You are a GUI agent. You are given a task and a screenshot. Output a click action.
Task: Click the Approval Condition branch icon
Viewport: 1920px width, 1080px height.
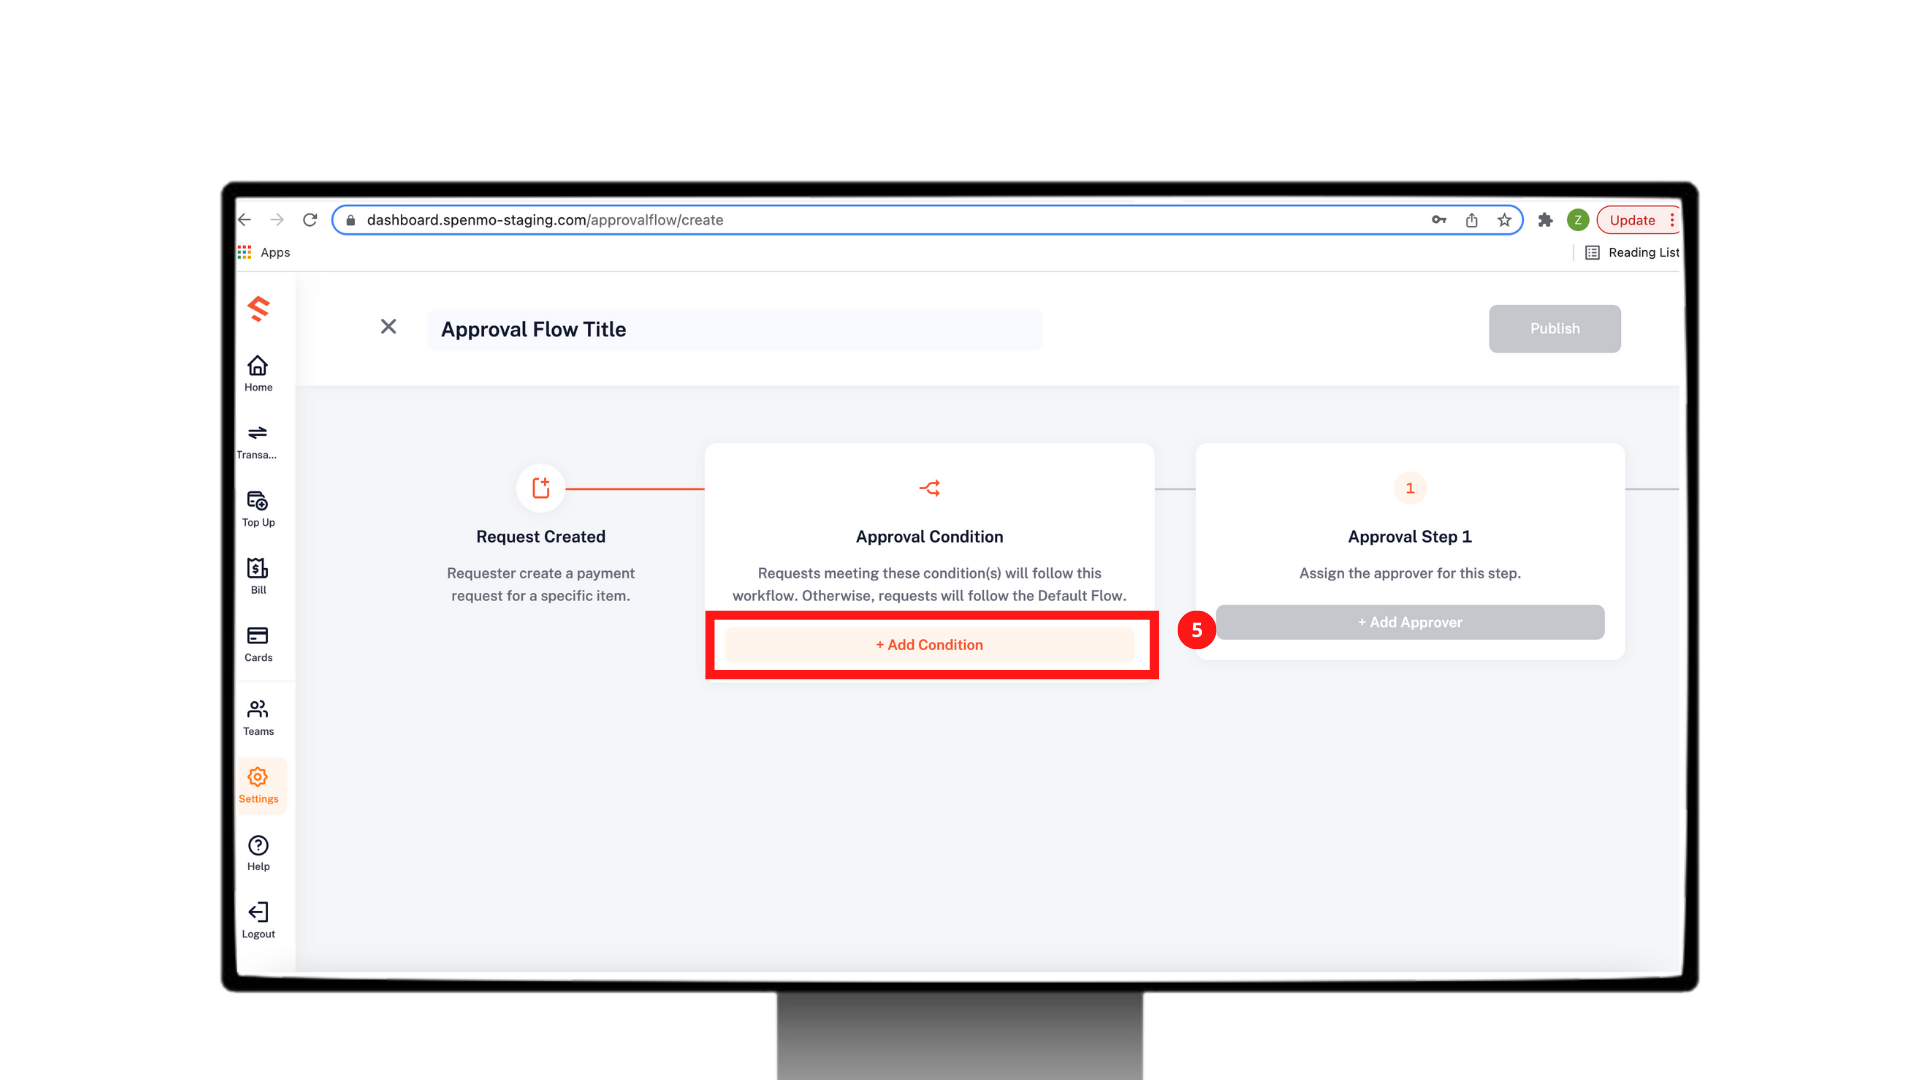tap(930, 488)
